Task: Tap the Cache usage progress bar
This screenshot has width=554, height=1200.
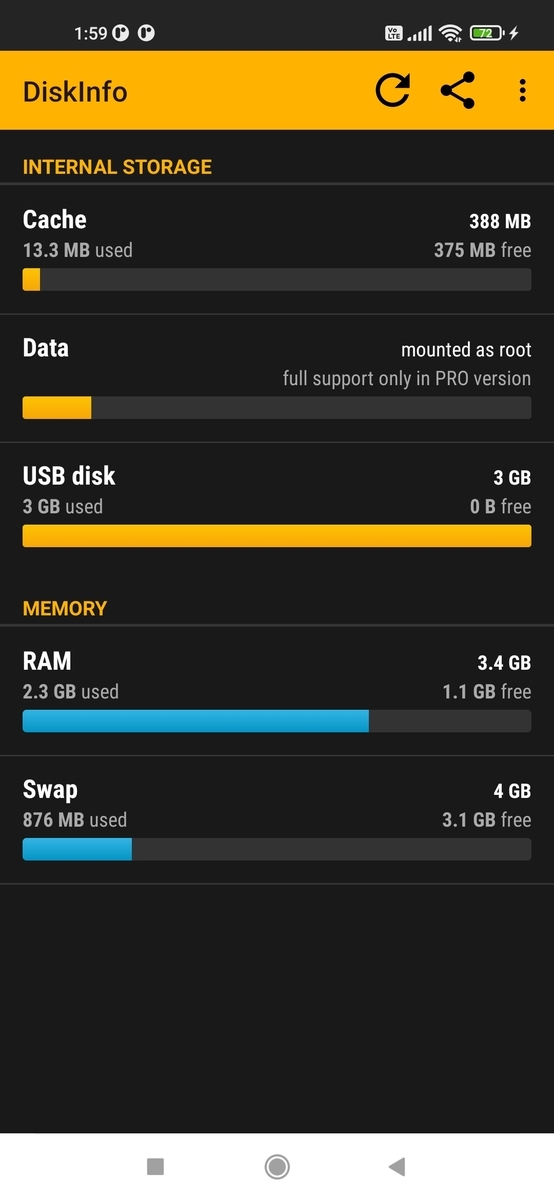Action: point(277,280)
